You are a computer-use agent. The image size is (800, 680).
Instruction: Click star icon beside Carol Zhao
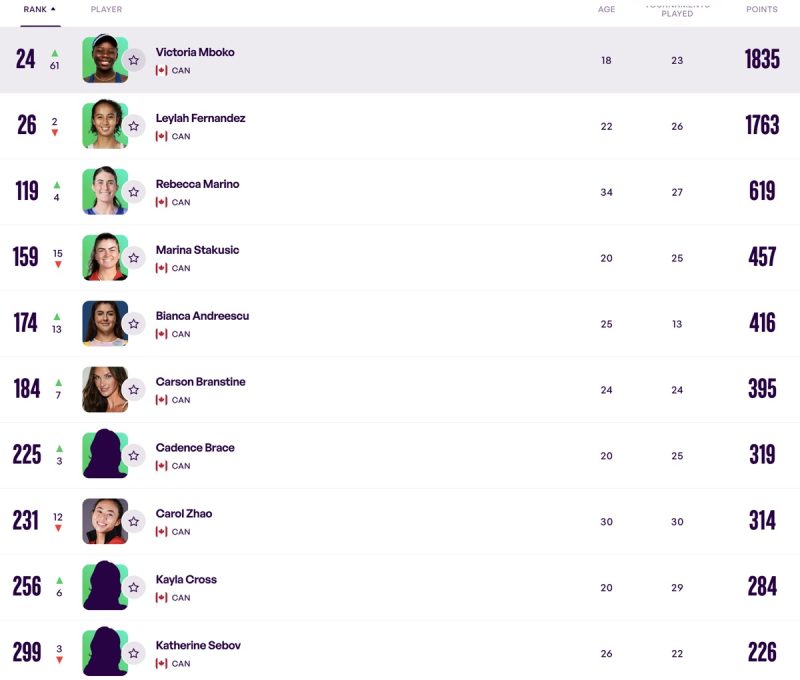click(x=134, y=521)
